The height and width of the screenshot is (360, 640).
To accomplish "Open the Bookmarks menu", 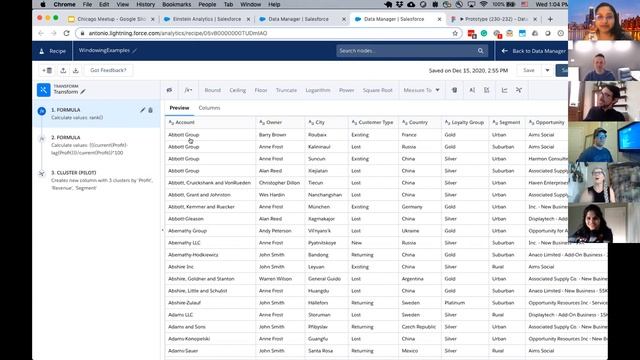I will [x=176, y=4].
